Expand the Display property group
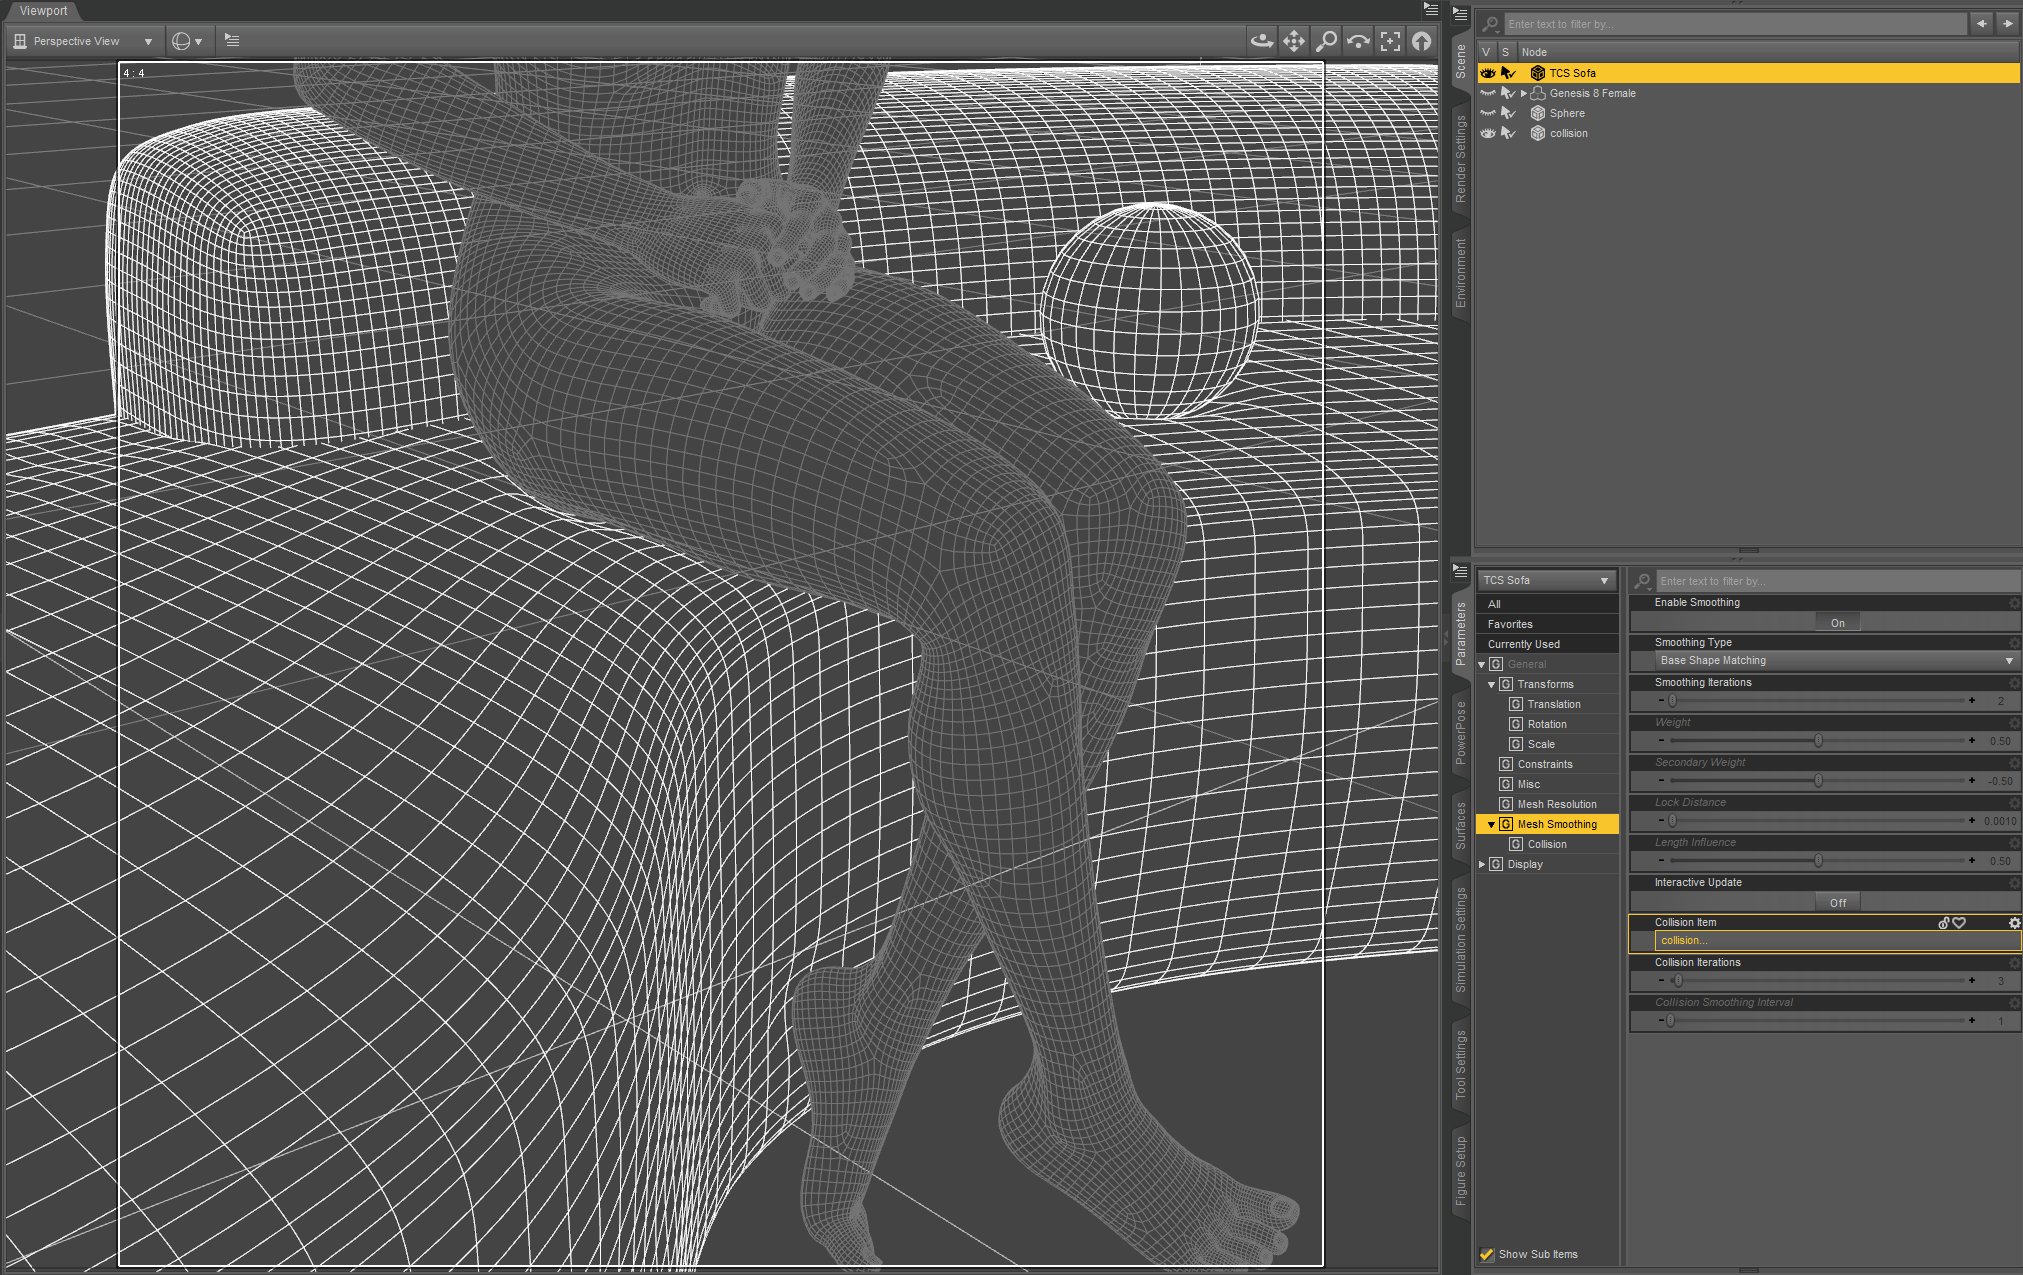This screenshot has width=2023, height=1275. pyautogui.click(x=1482, y=864)
